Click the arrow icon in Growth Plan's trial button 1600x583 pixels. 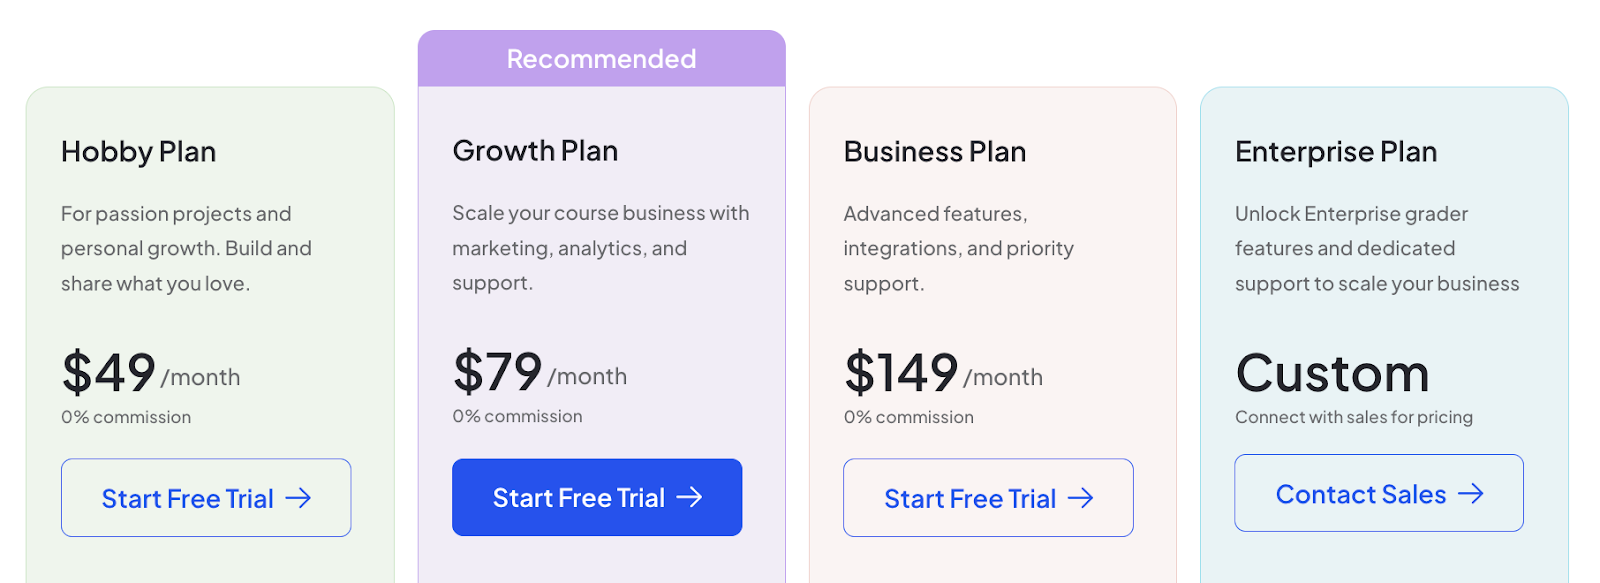692,497
